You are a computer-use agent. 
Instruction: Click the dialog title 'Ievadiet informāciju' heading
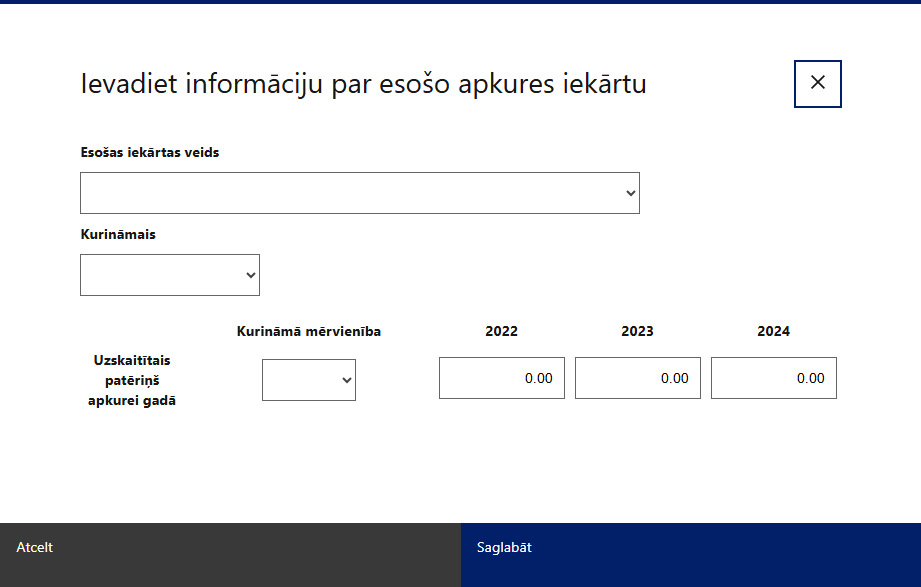click(x=363, y=84)
